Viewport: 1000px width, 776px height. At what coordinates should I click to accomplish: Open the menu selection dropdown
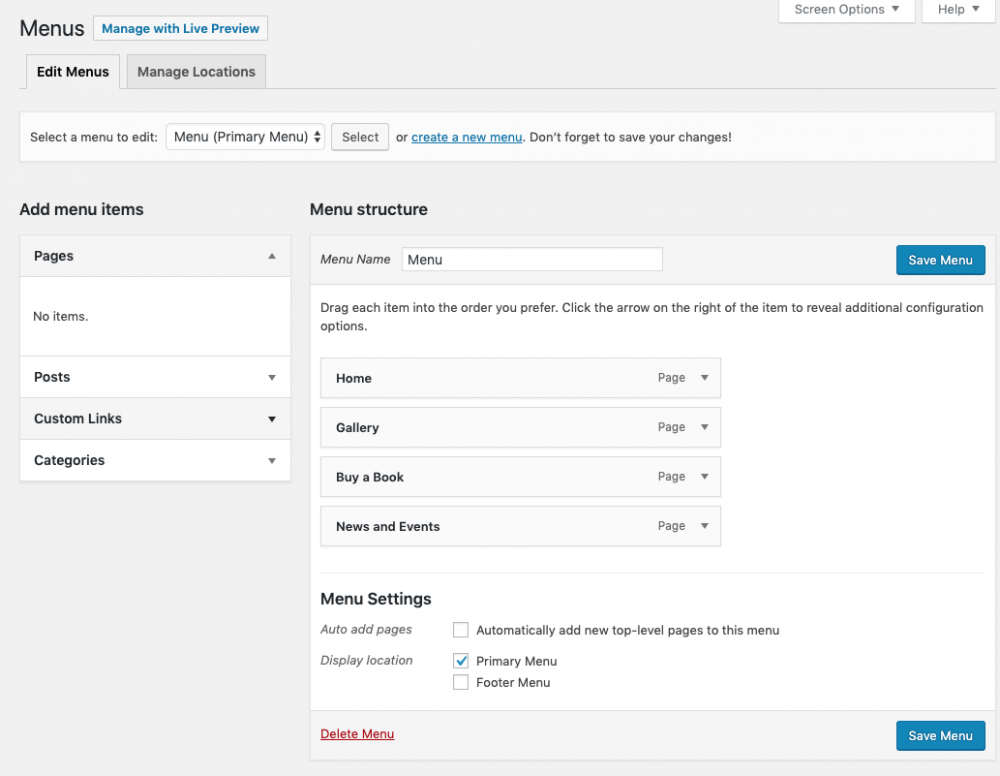coord(246,137)
